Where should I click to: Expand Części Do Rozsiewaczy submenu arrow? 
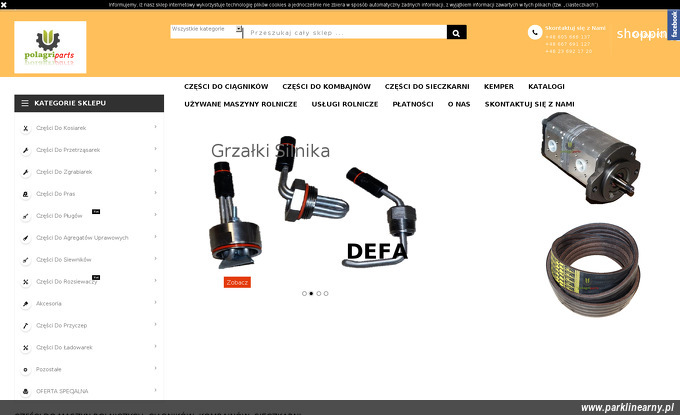pos(155,280)
